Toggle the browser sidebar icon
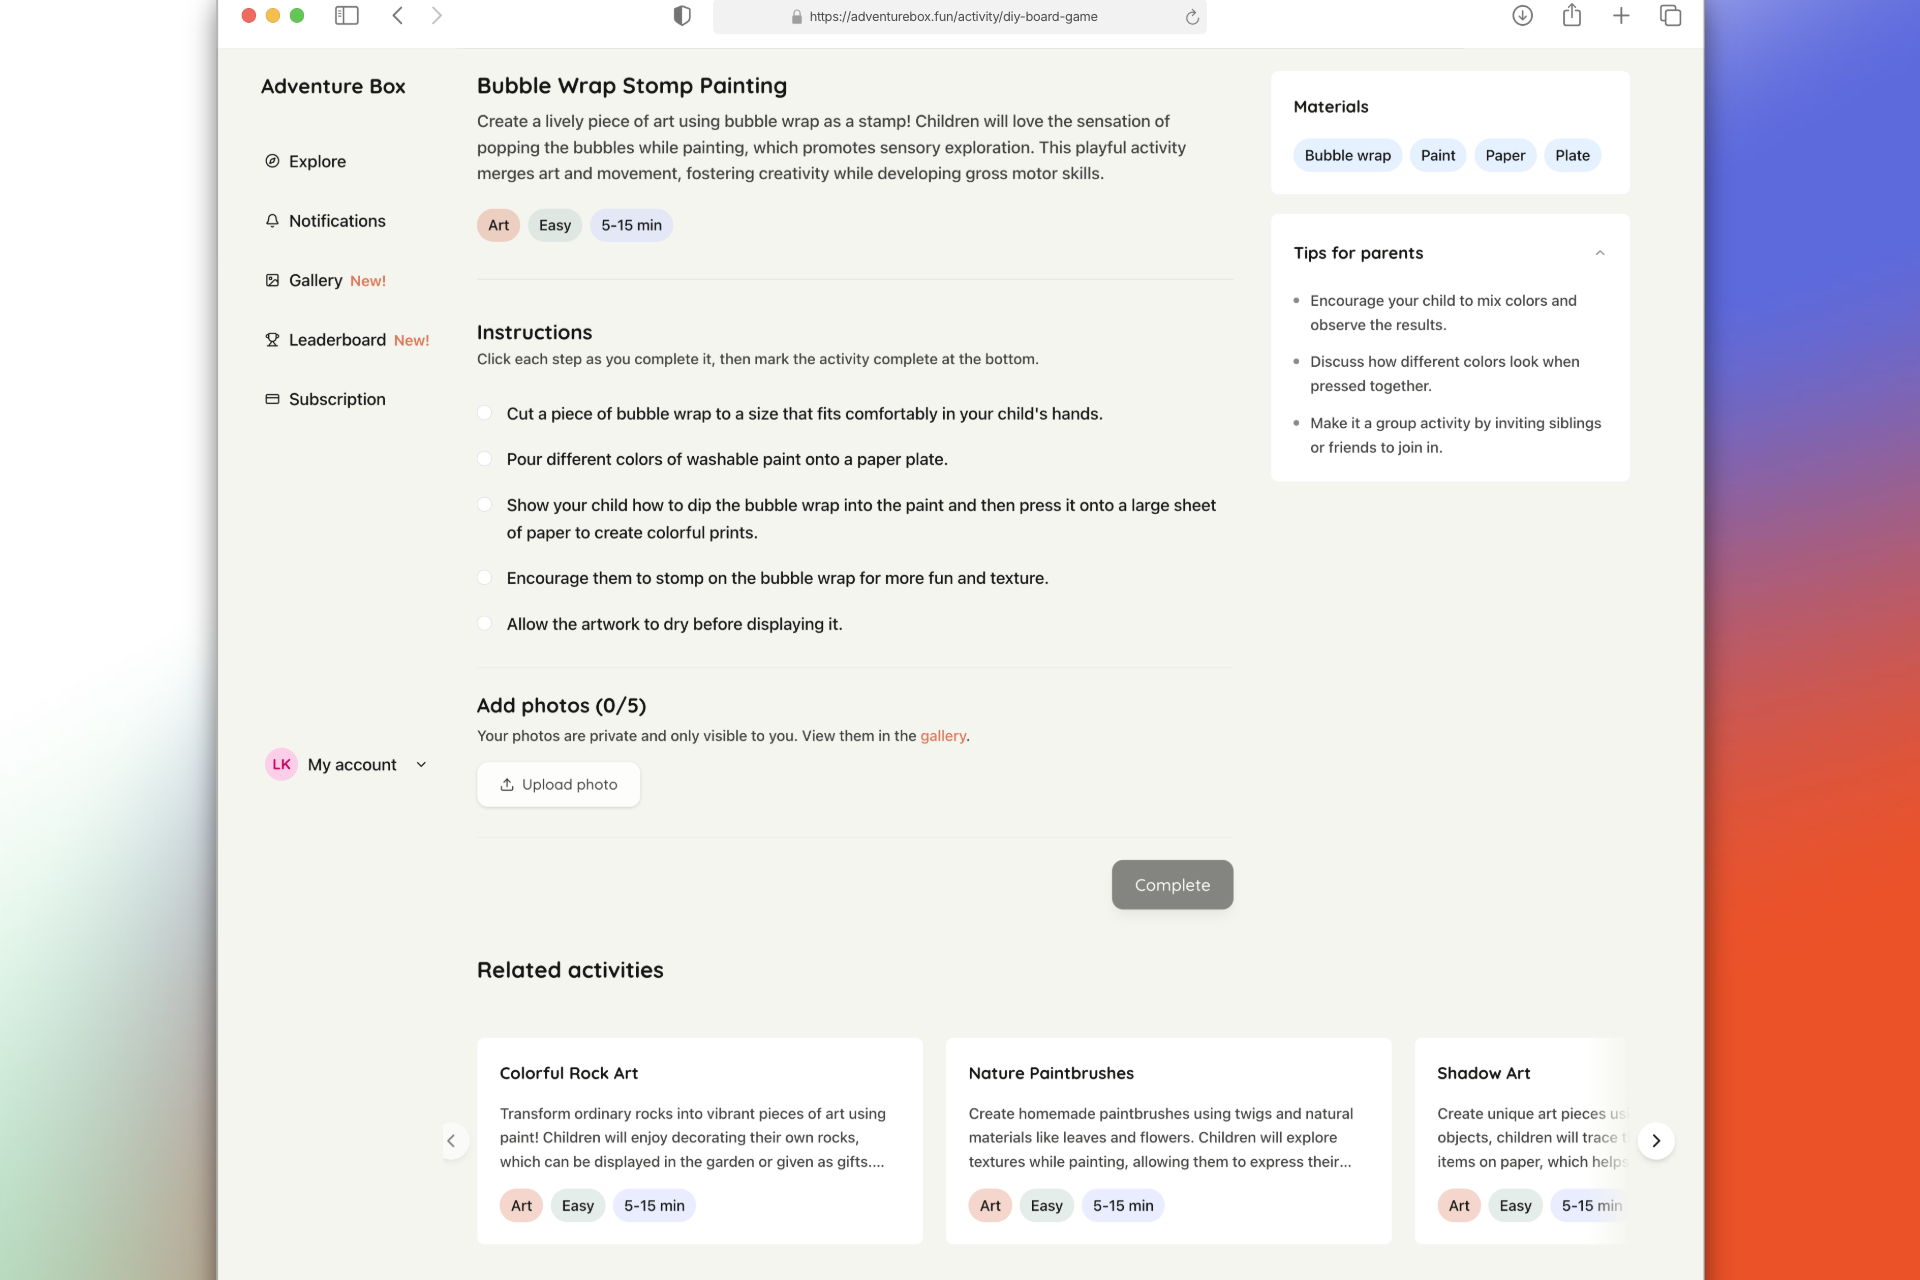 coord(346,16)
